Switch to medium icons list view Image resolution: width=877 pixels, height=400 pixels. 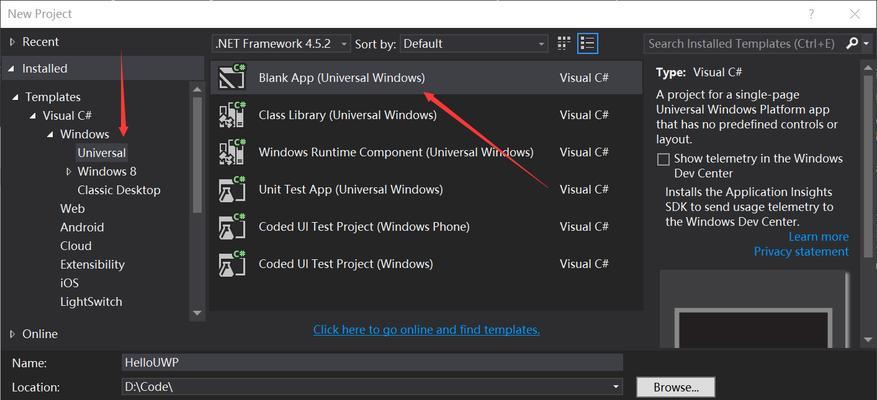[x=587, y=43]
